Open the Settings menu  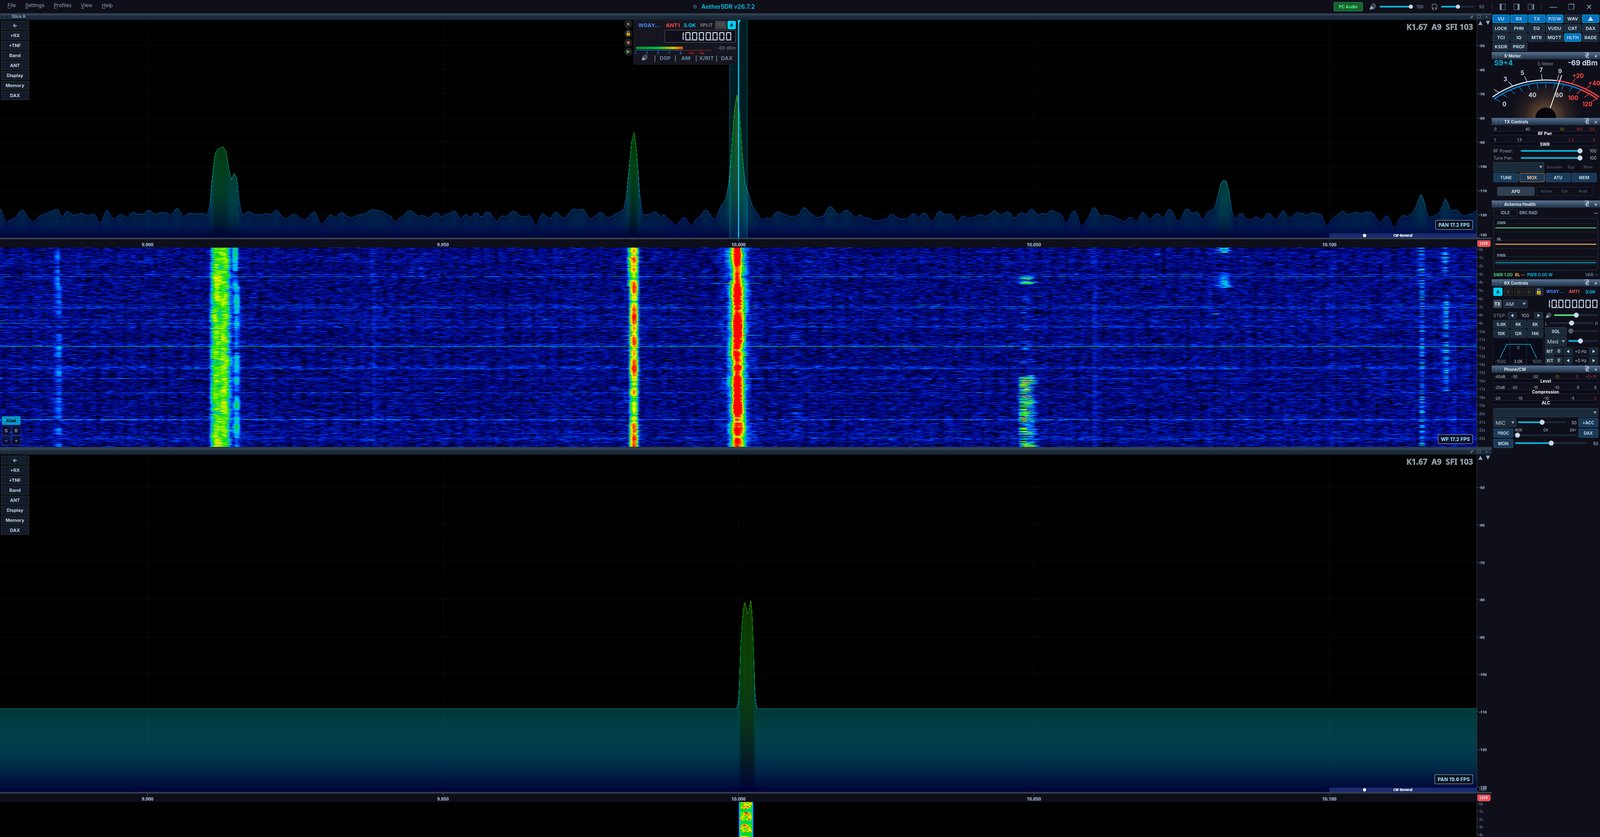pos(35,6)
